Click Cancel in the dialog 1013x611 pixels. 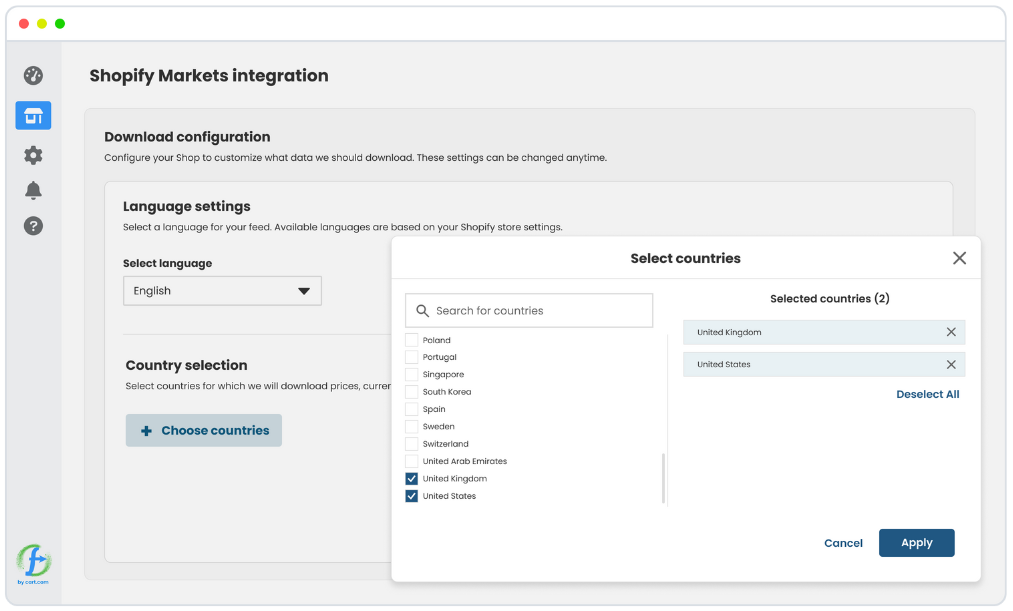pos(843,542)
